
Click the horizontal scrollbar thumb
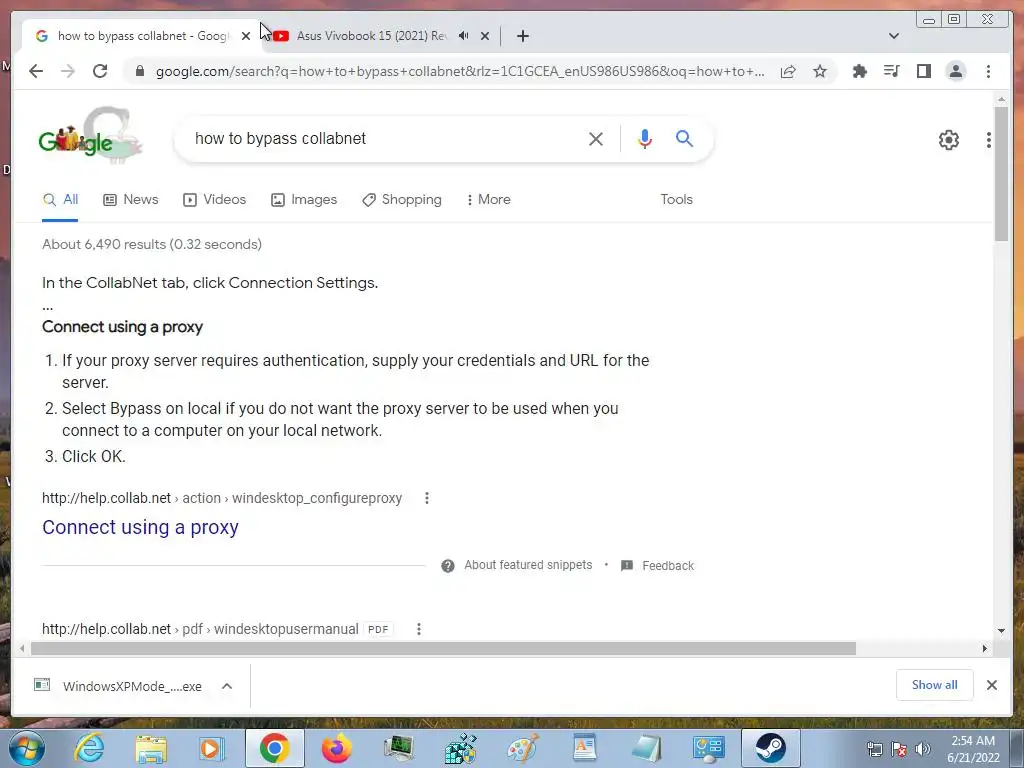443,648
